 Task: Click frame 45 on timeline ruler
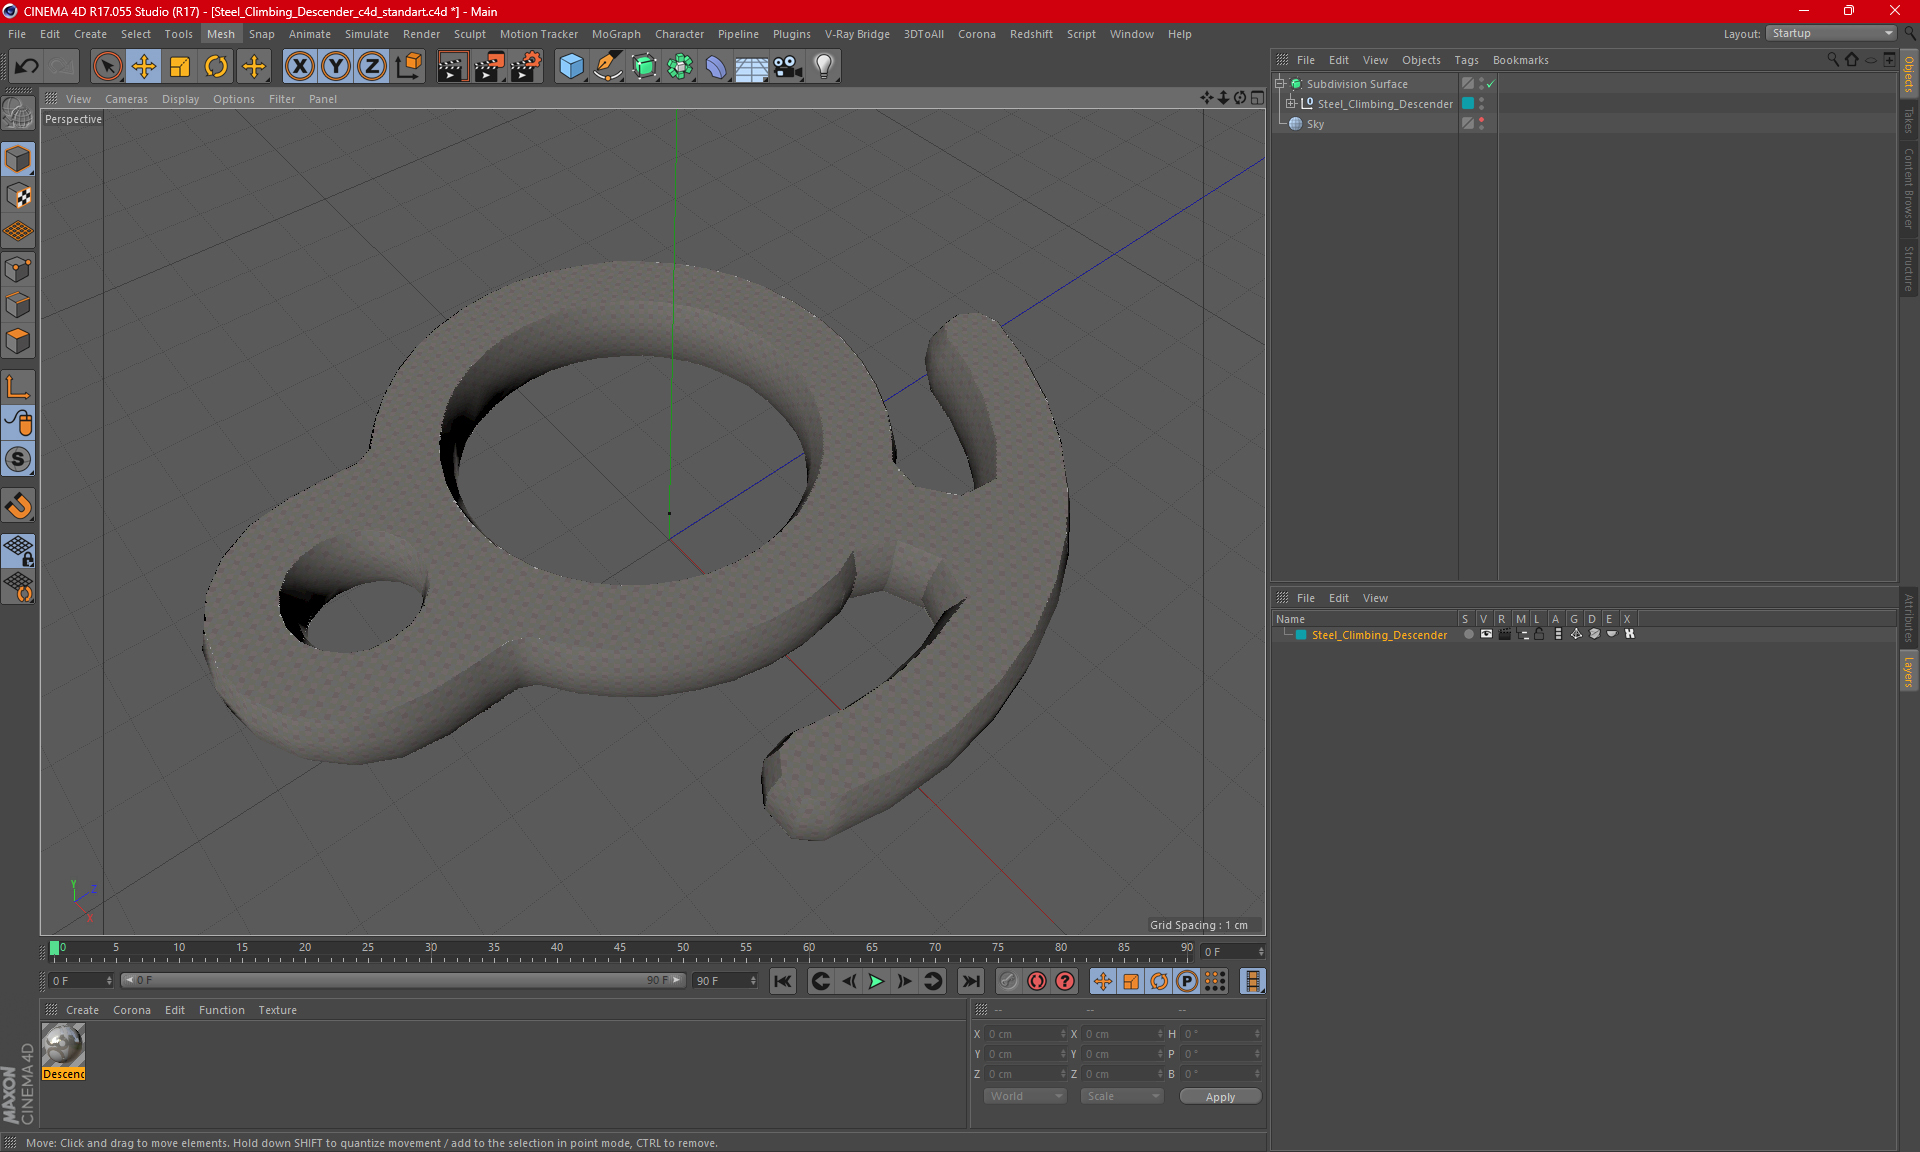pyautogui.click(x=620, y=948)
